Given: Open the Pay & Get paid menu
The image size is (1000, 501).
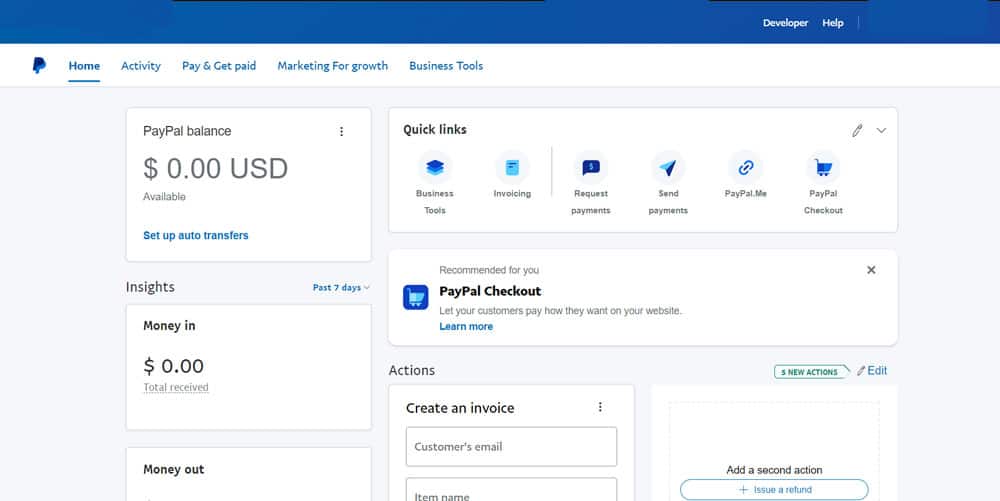Looking at the screenshot, I should [x=219, y=66].
